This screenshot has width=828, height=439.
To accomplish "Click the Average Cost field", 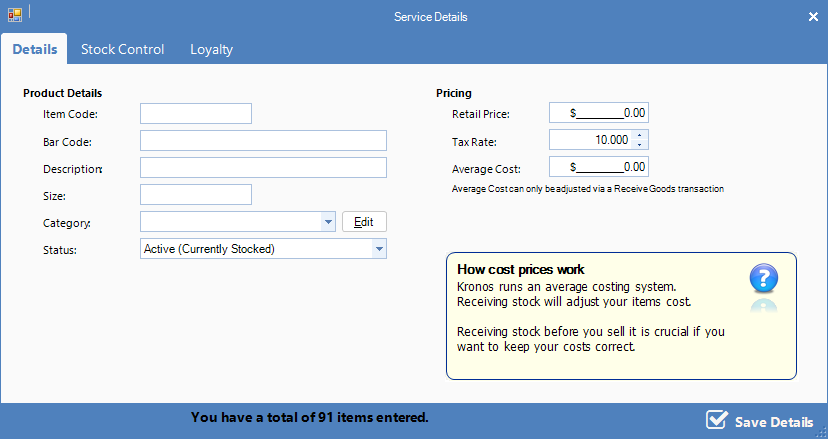I will click(599, 167).
